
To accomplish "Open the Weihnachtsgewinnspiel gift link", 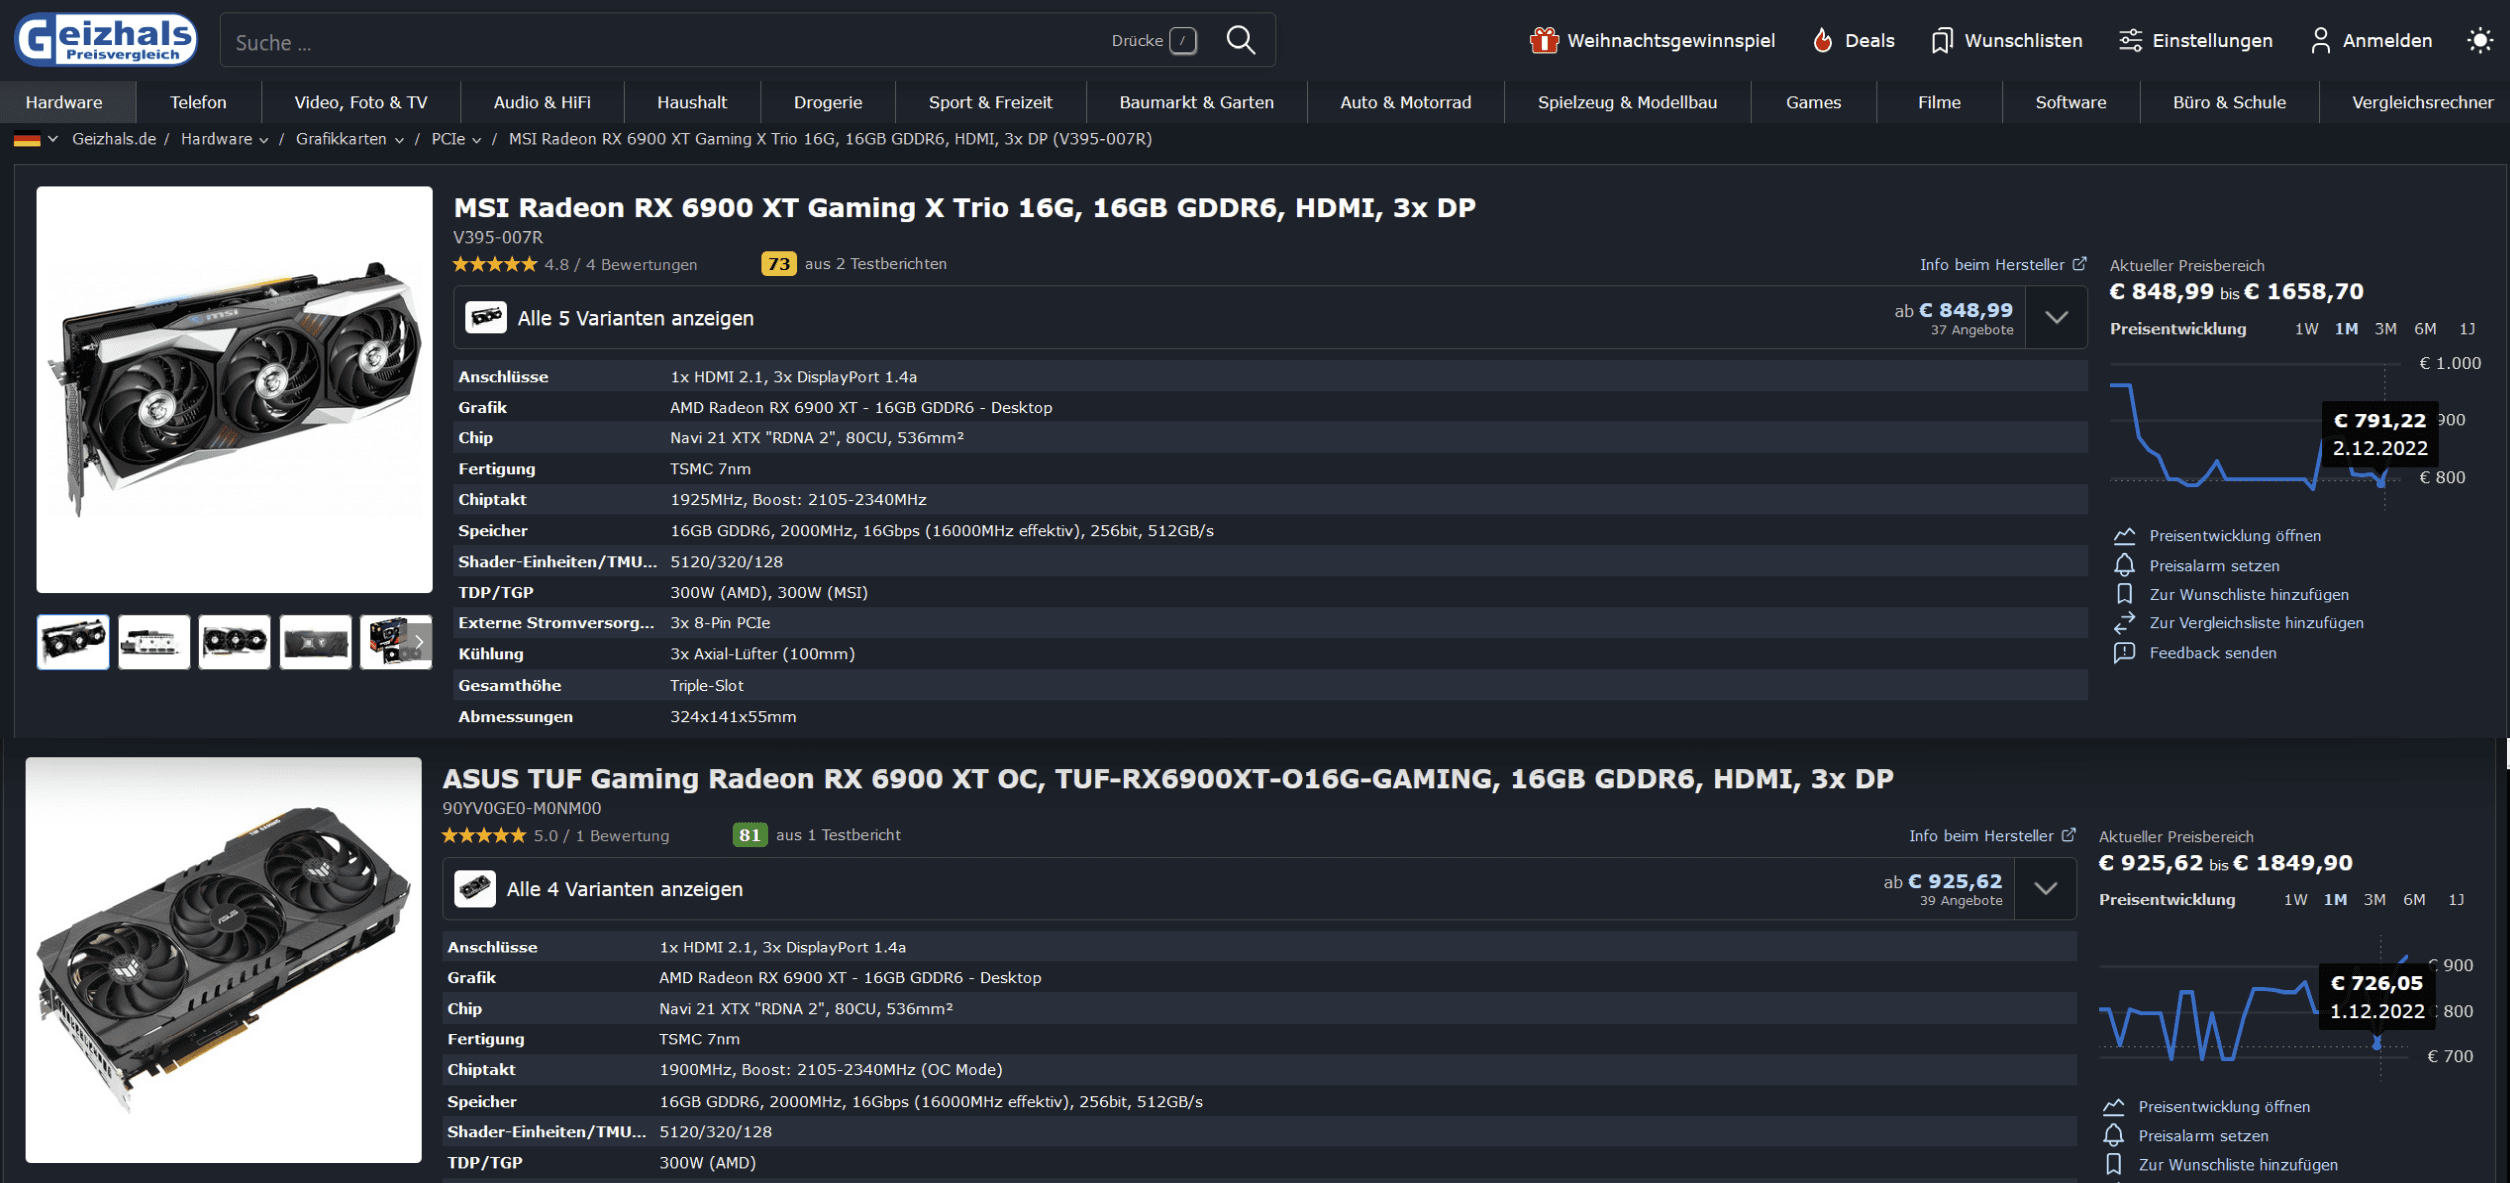I will pos(1652,40).
